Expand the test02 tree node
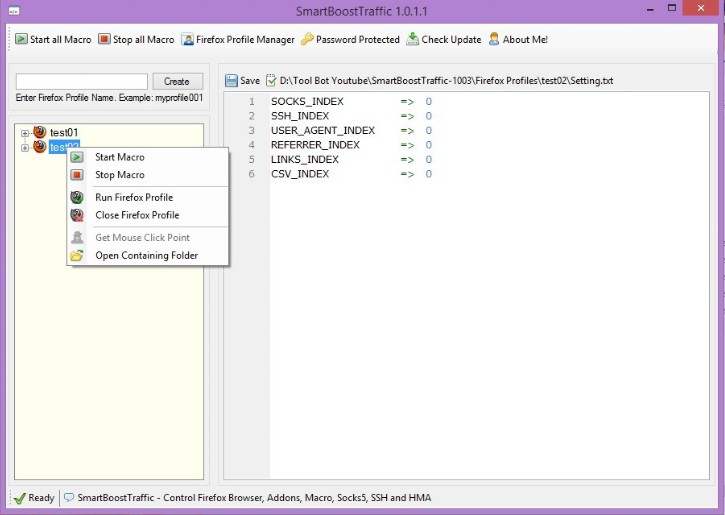725x515 pixels. point(25,148)
